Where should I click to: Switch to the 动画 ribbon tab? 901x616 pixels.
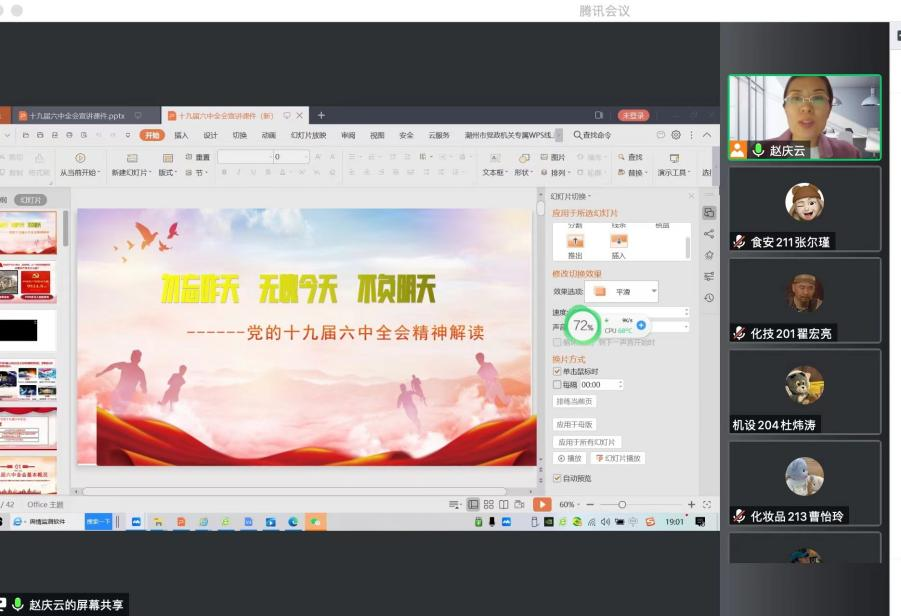[x=268, y=135]
